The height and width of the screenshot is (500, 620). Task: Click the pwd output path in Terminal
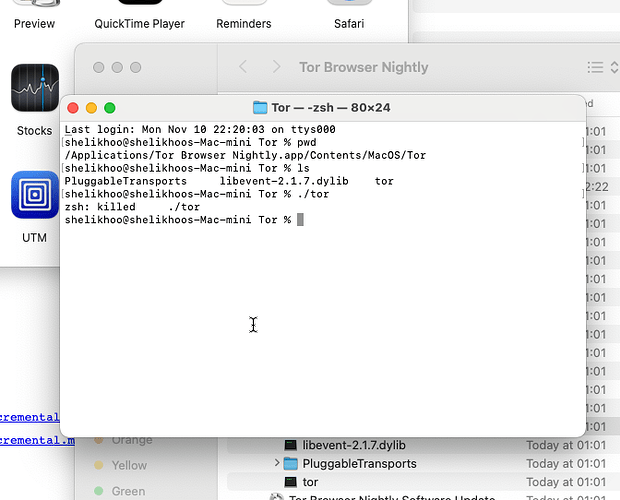pyautogui.click(x=245, y=155)
